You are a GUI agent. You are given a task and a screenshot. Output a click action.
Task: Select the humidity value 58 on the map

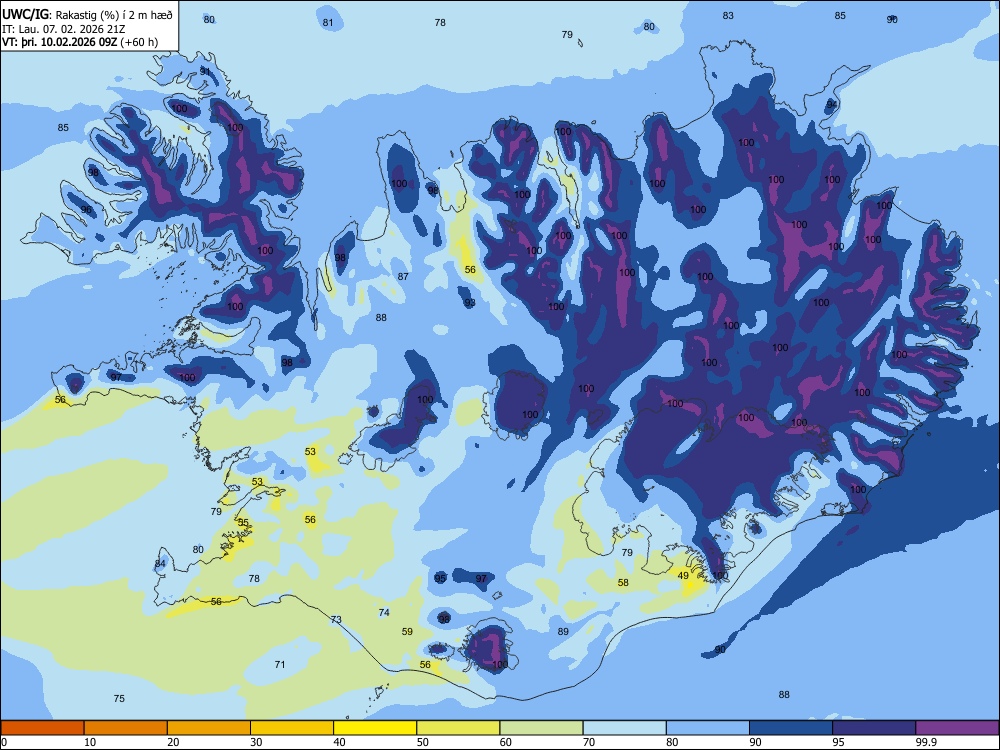623,582
